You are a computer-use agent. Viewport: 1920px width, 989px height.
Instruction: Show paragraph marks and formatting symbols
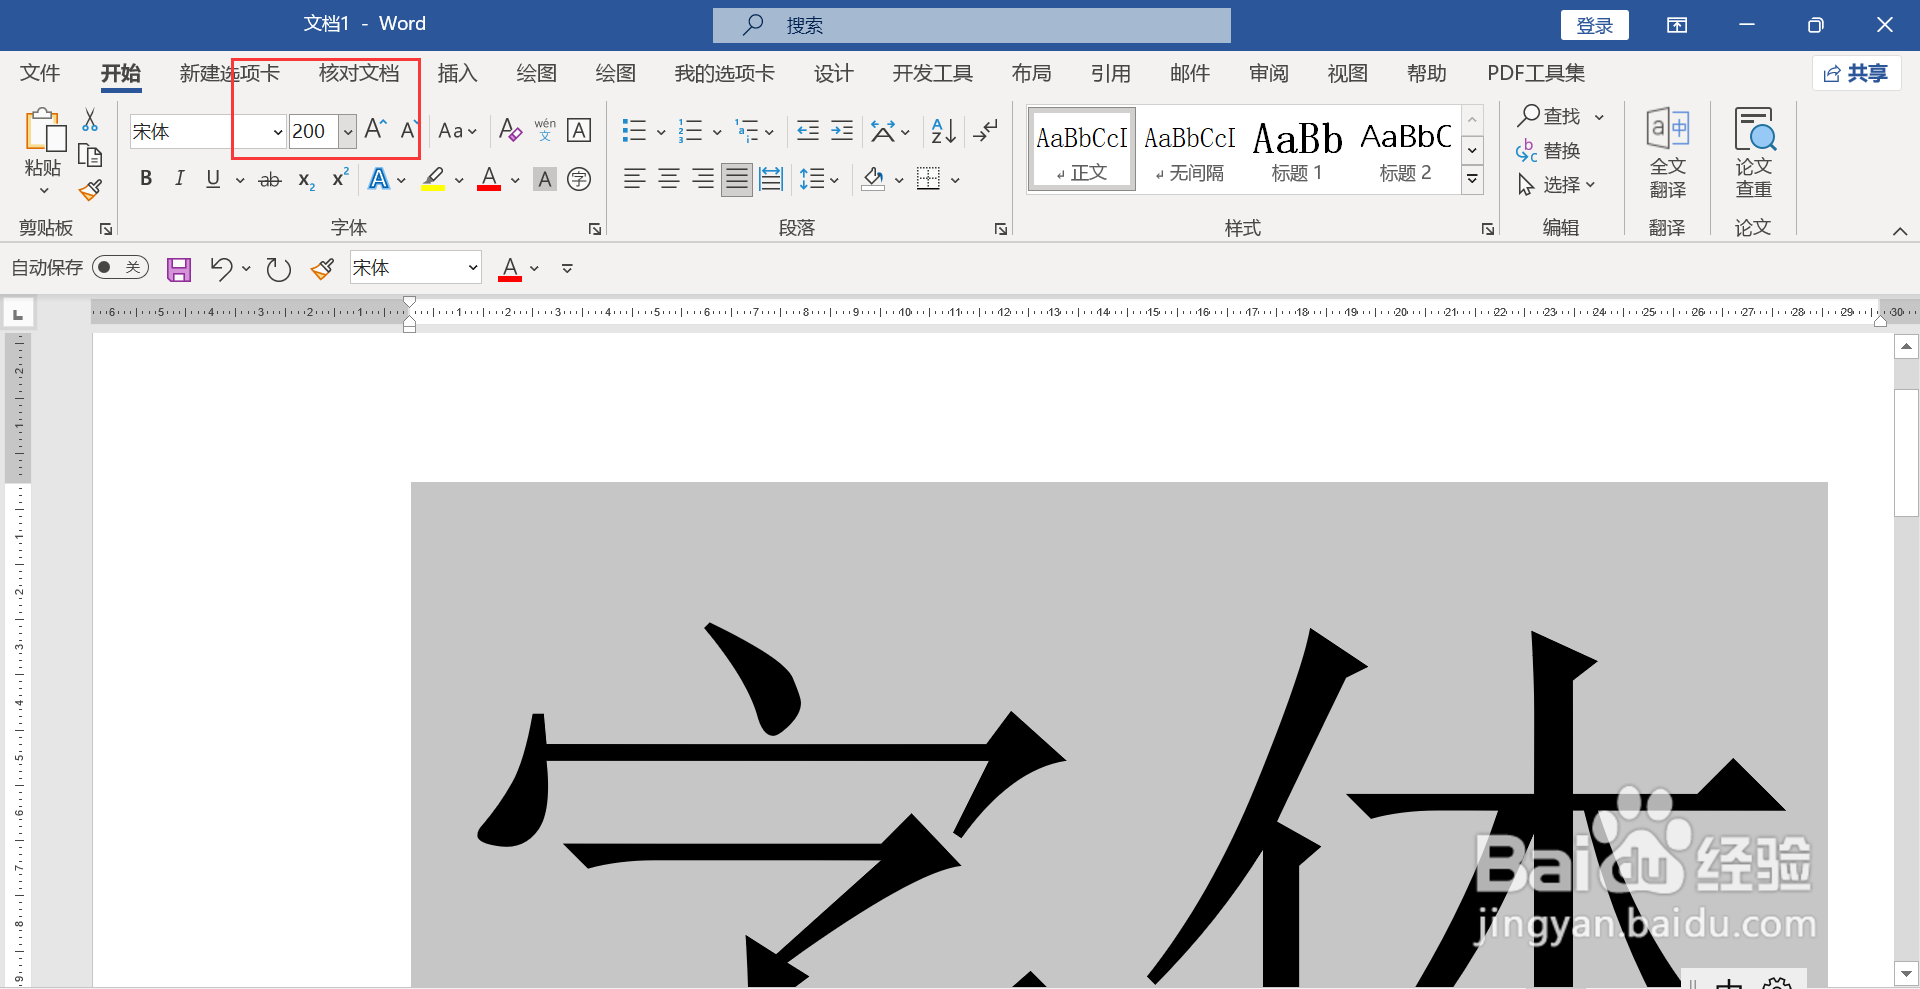(986, 130)
